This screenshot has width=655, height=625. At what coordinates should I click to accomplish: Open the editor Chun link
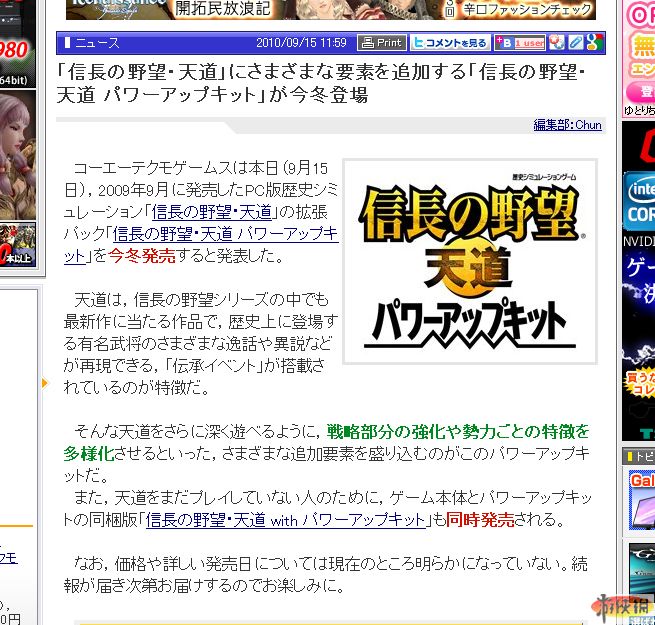[567, 125]
